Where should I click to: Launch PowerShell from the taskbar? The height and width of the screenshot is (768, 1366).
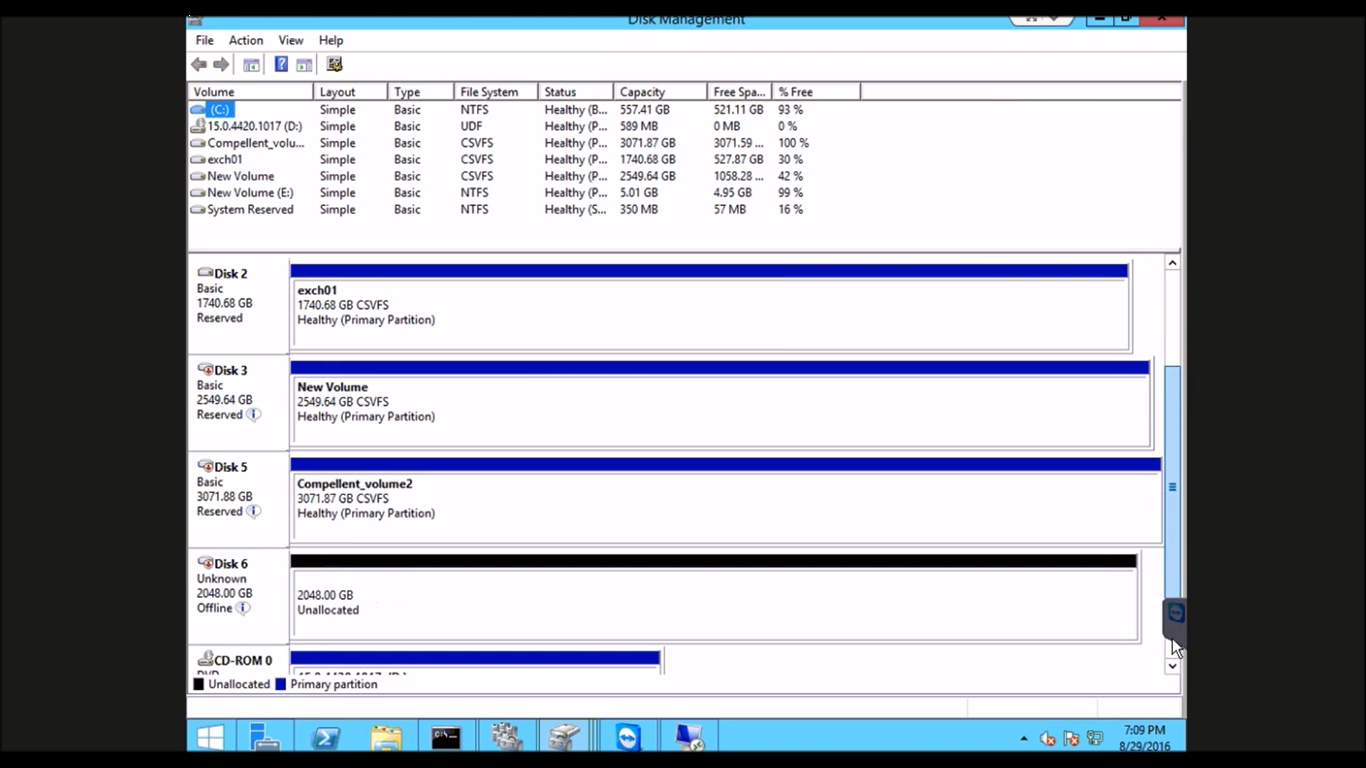[x=325, y=737]
